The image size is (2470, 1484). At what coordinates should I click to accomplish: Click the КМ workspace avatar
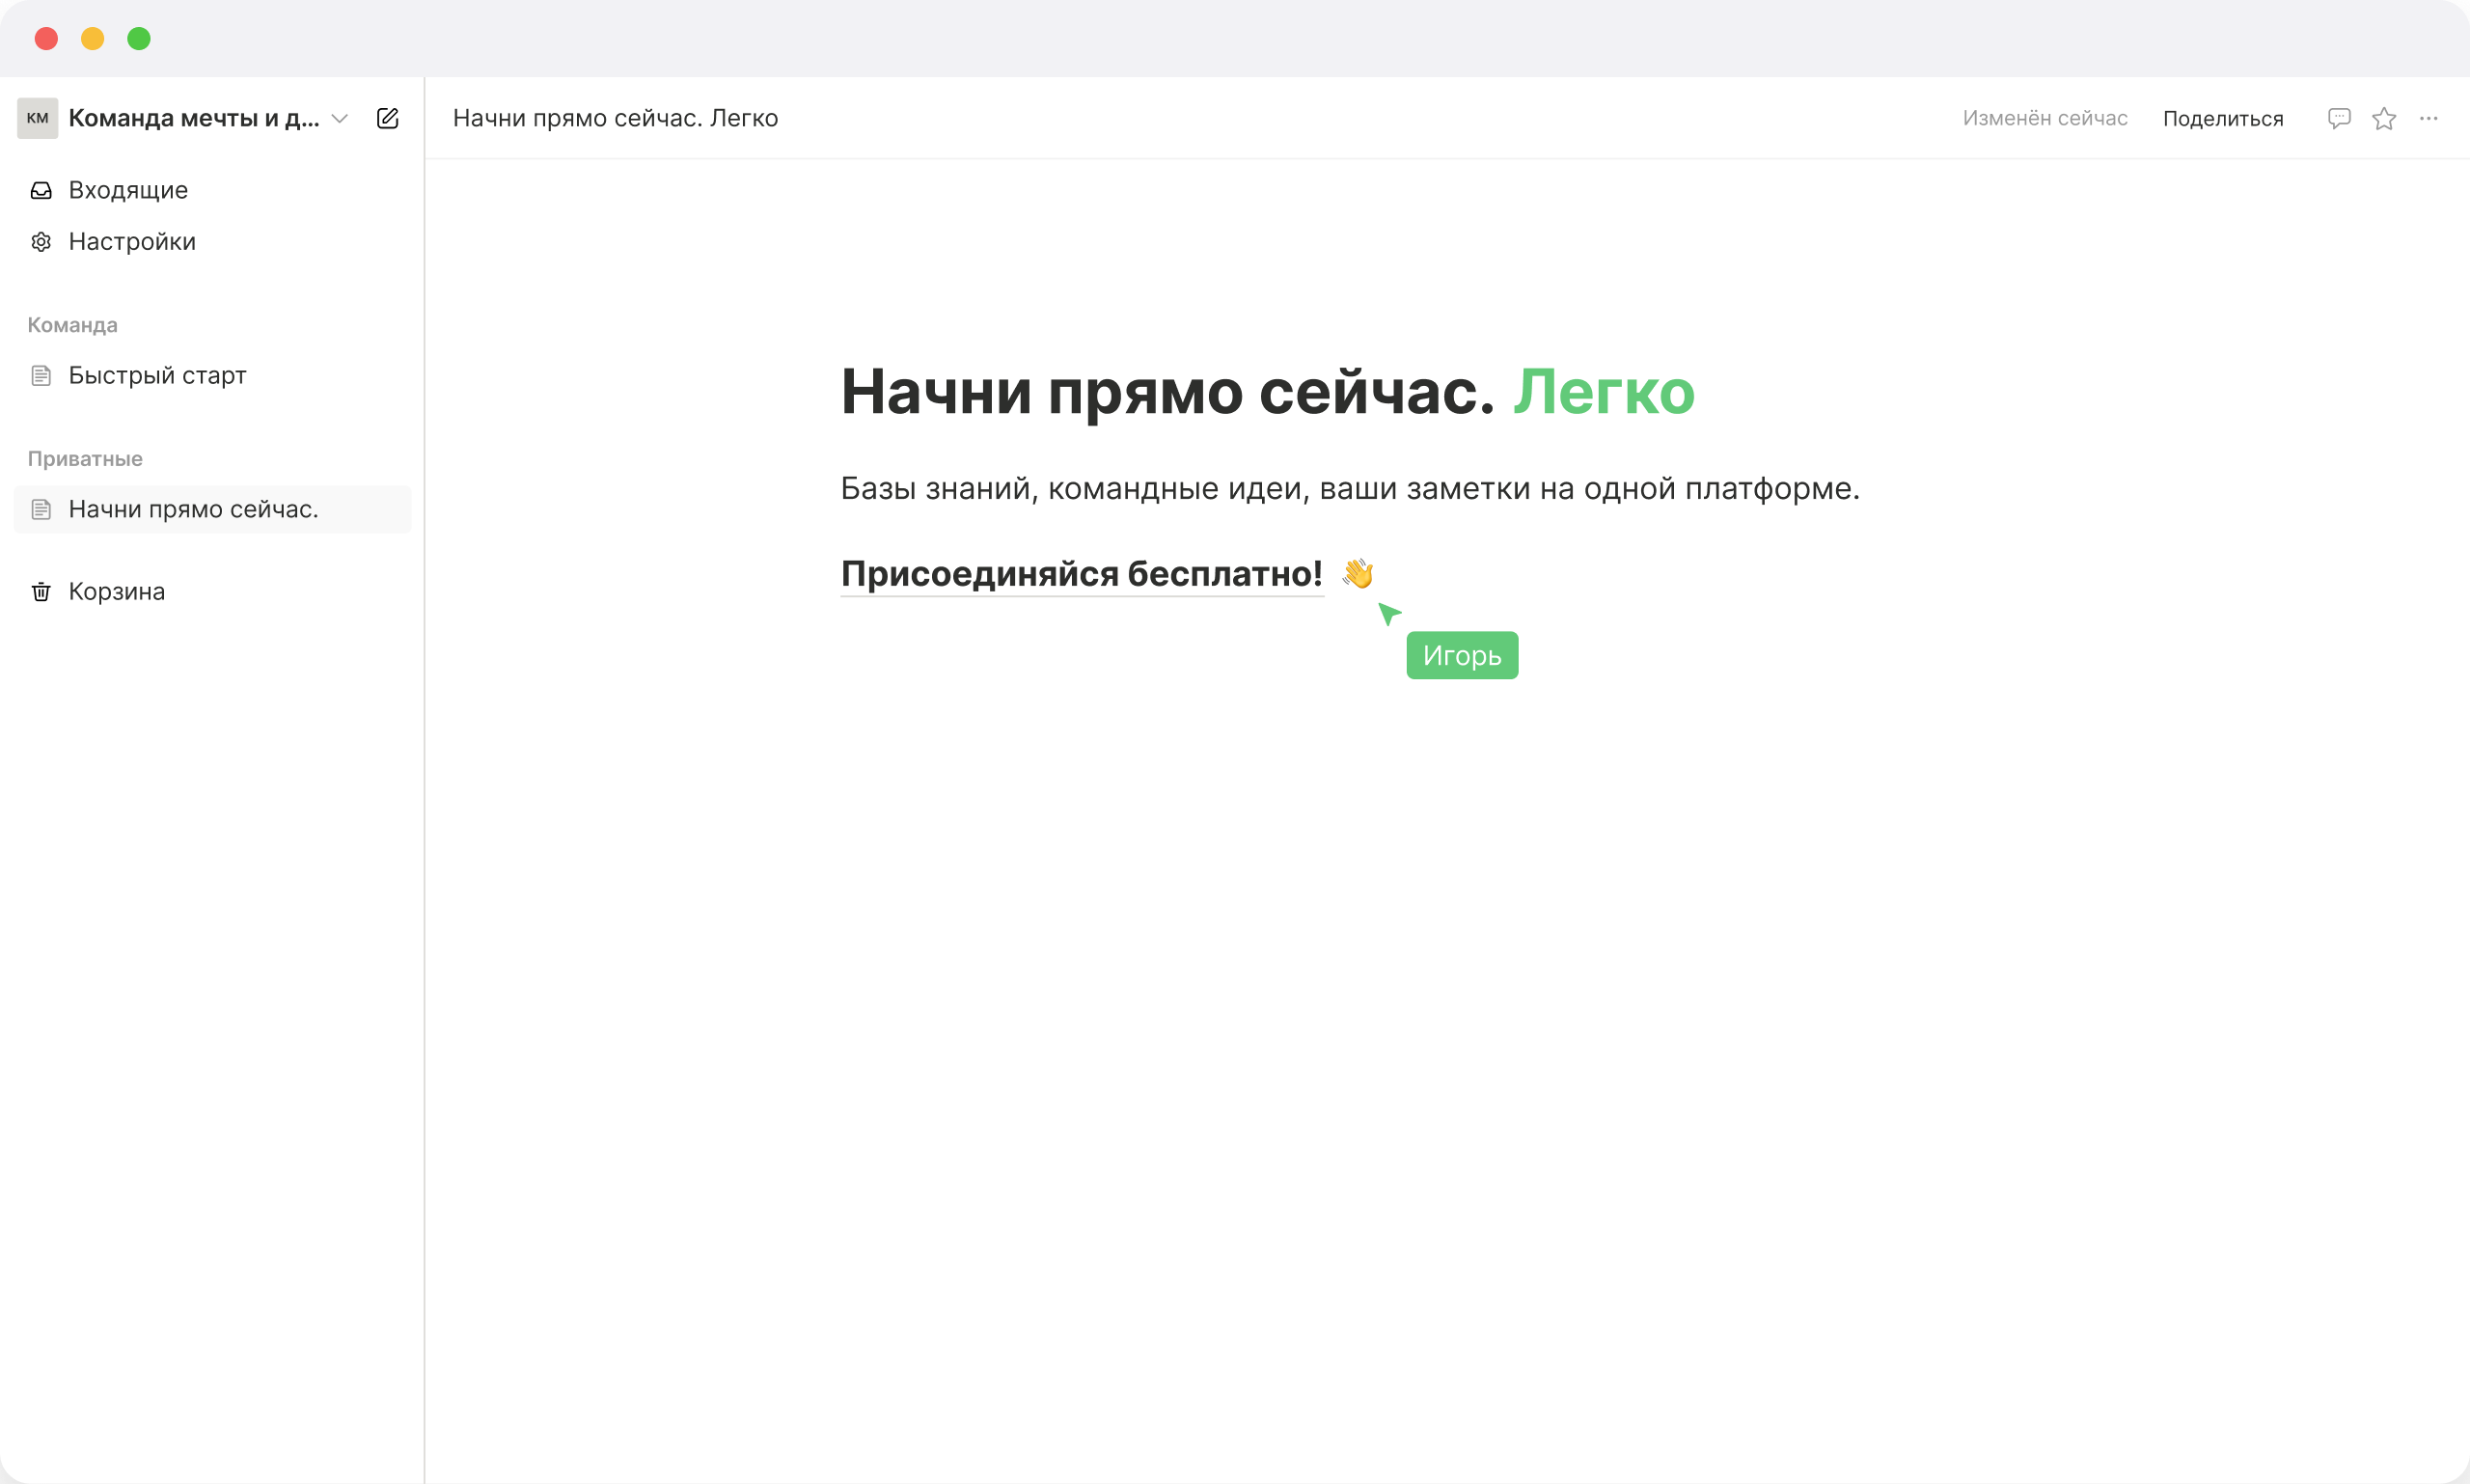pyautogui.click(x=37, y=118)
